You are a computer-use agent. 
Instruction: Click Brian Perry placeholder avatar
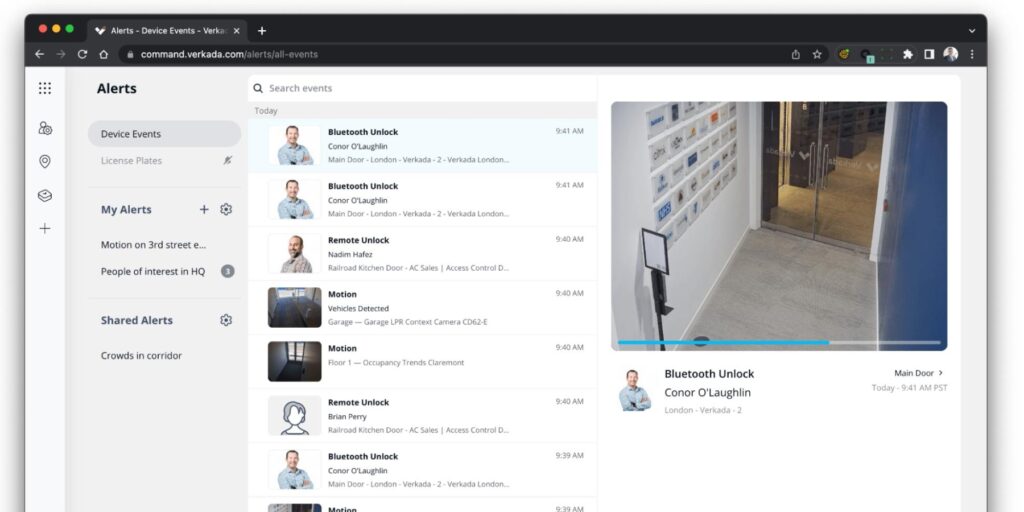(x=295, y=415)
